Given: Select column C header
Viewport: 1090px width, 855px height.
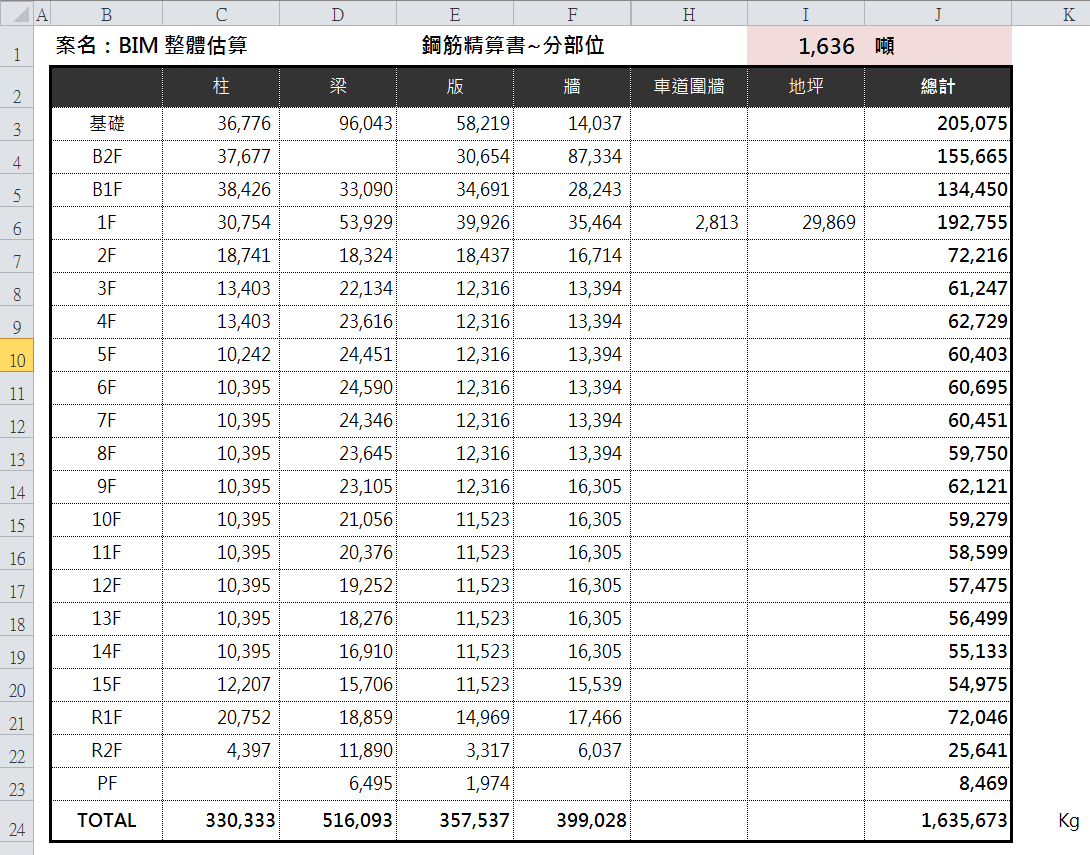Looking at the screenshot, I should (x=221, y=13).
